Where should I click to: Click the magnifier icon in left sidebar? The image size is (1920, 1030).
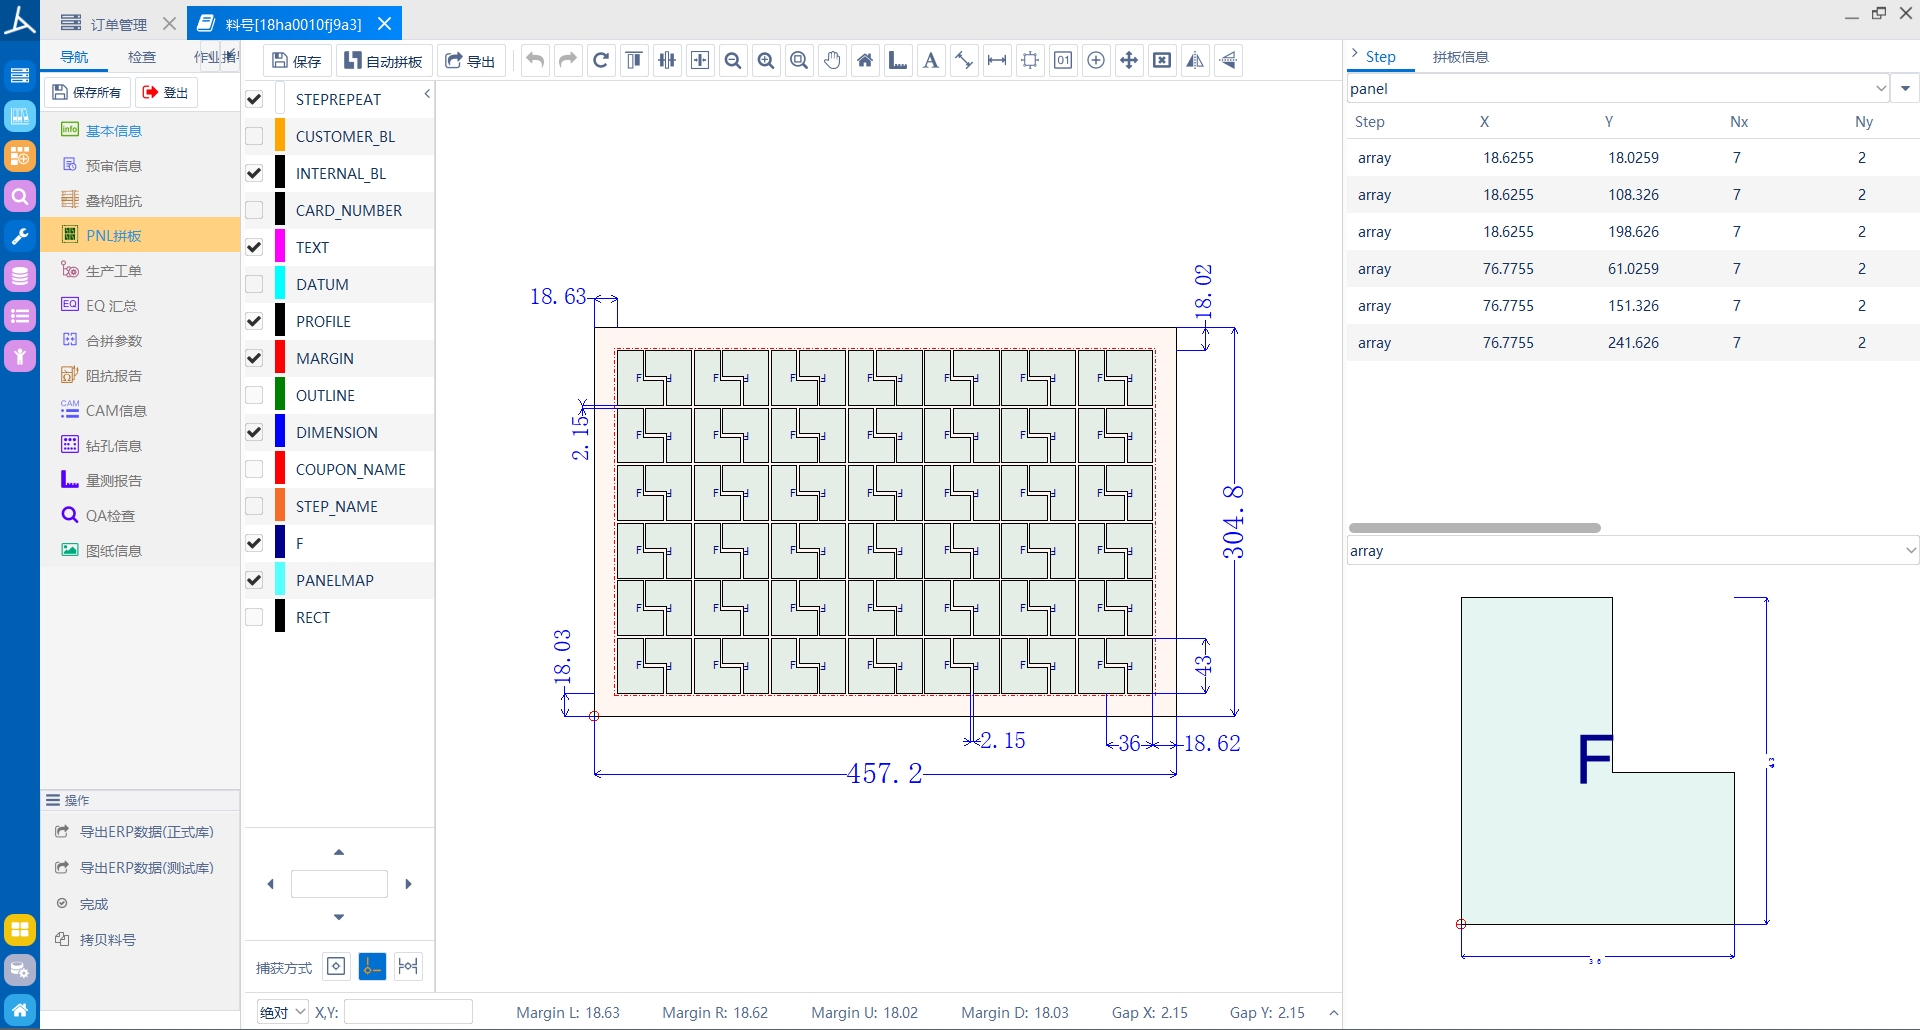coord(20,196)
